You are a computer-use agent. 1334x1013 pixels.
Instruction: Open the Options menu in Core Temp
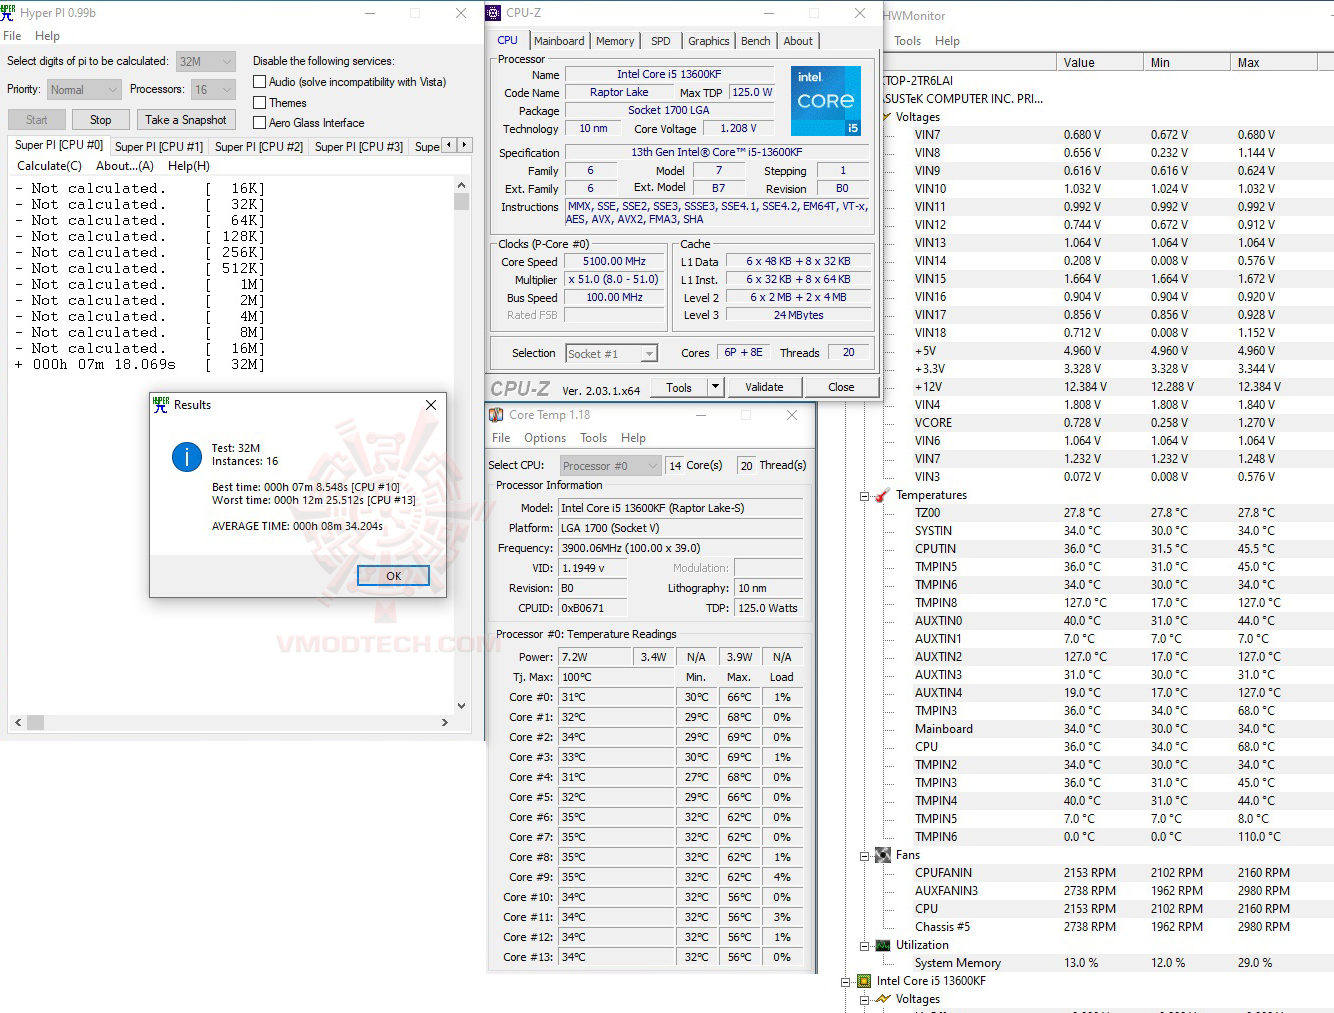coord(544,437)
